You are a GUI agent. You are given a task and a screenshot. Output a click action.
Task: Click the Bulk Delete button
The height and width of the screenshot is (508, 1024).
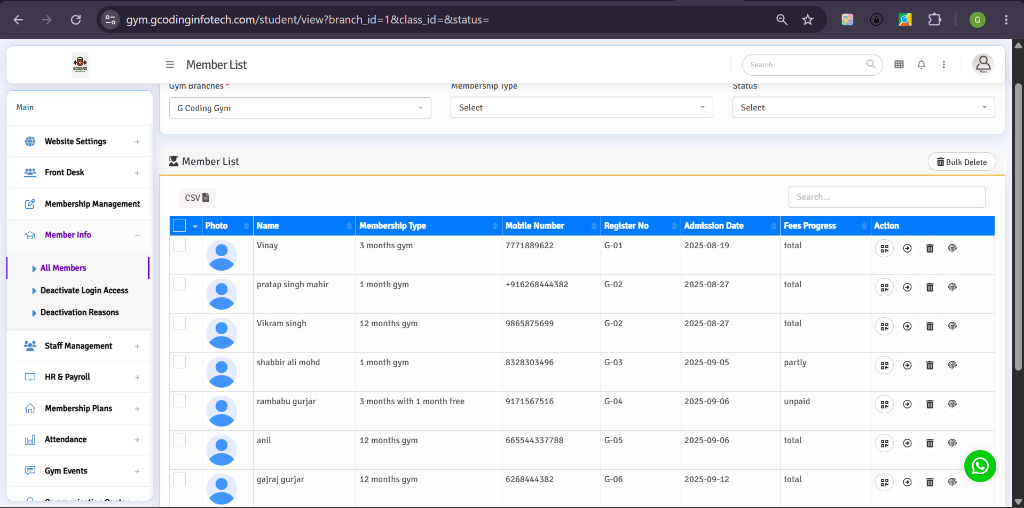tap(962, 162)
